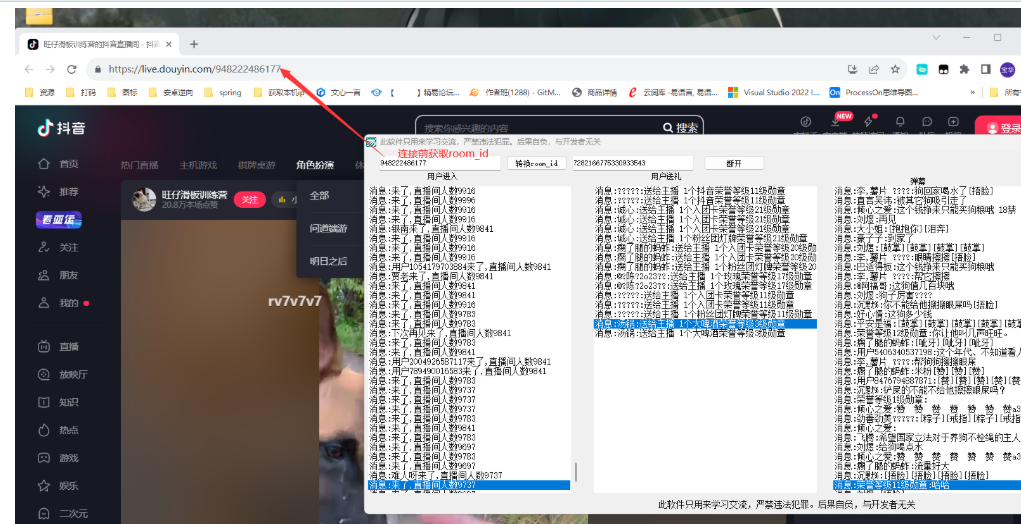Click room_id field containing 948222486177

point(440,163)
